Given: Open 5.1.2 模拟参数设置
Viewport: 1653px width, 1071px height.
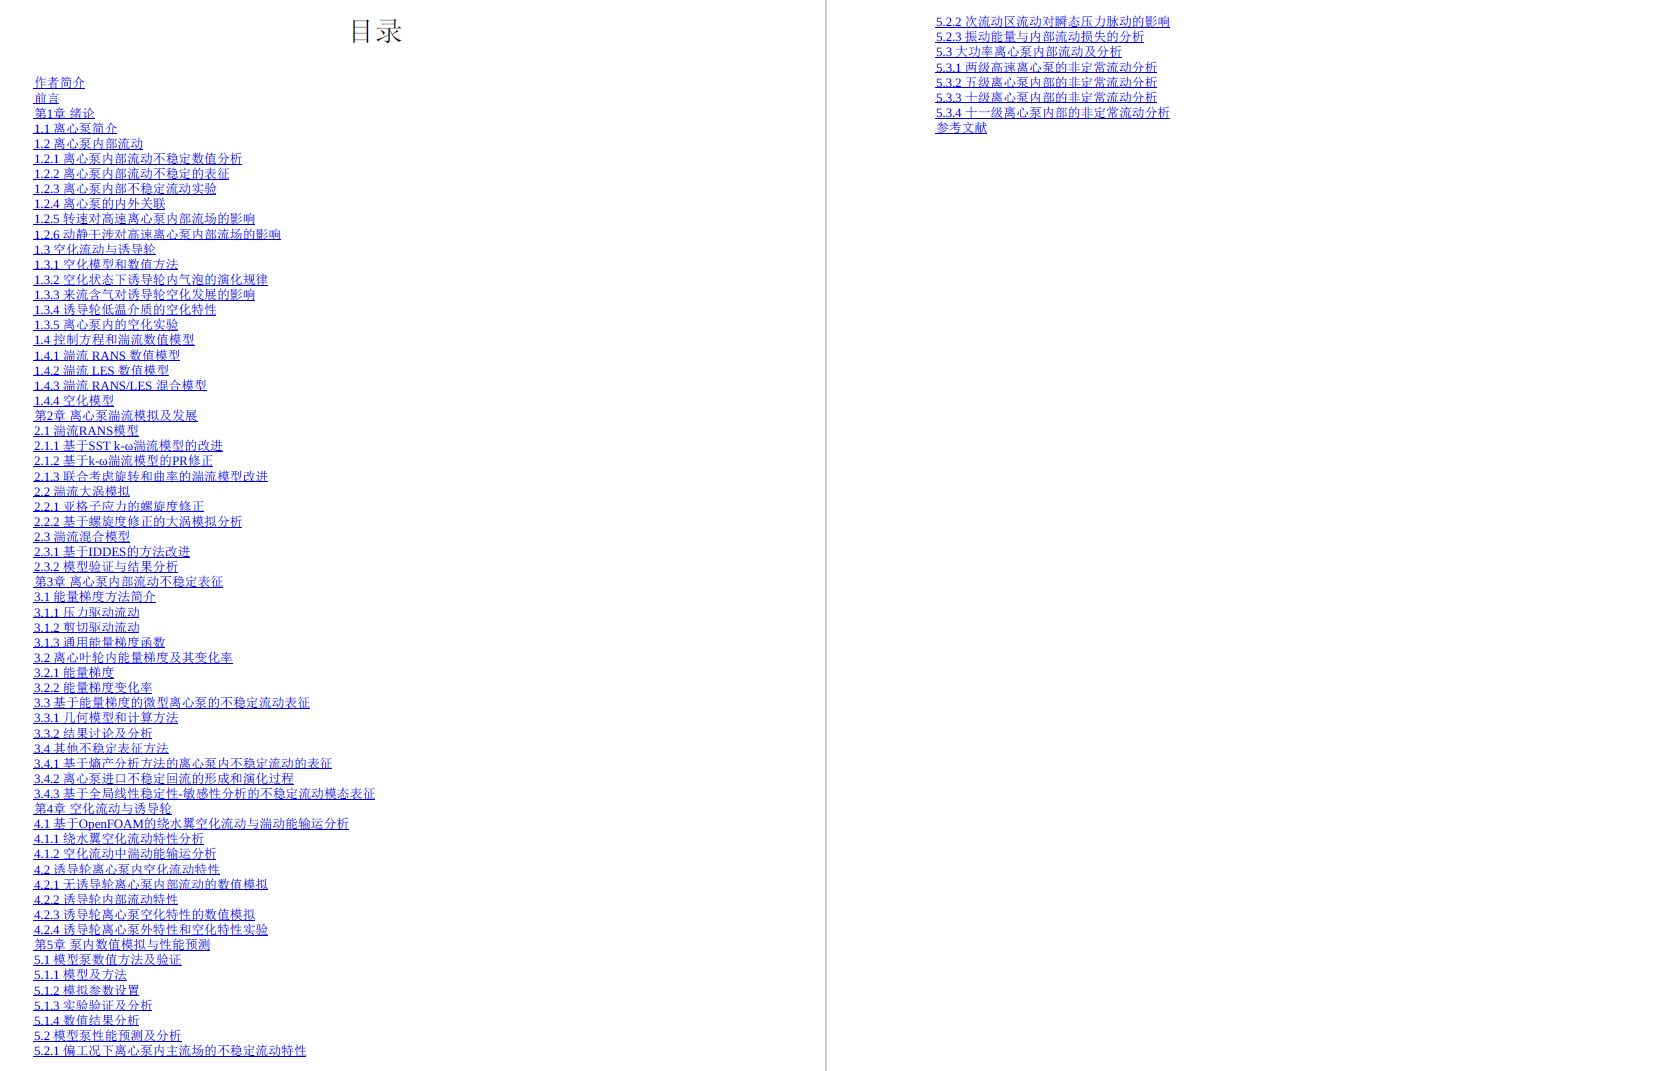Looking at the screenshot, I should tap(86, 990).
